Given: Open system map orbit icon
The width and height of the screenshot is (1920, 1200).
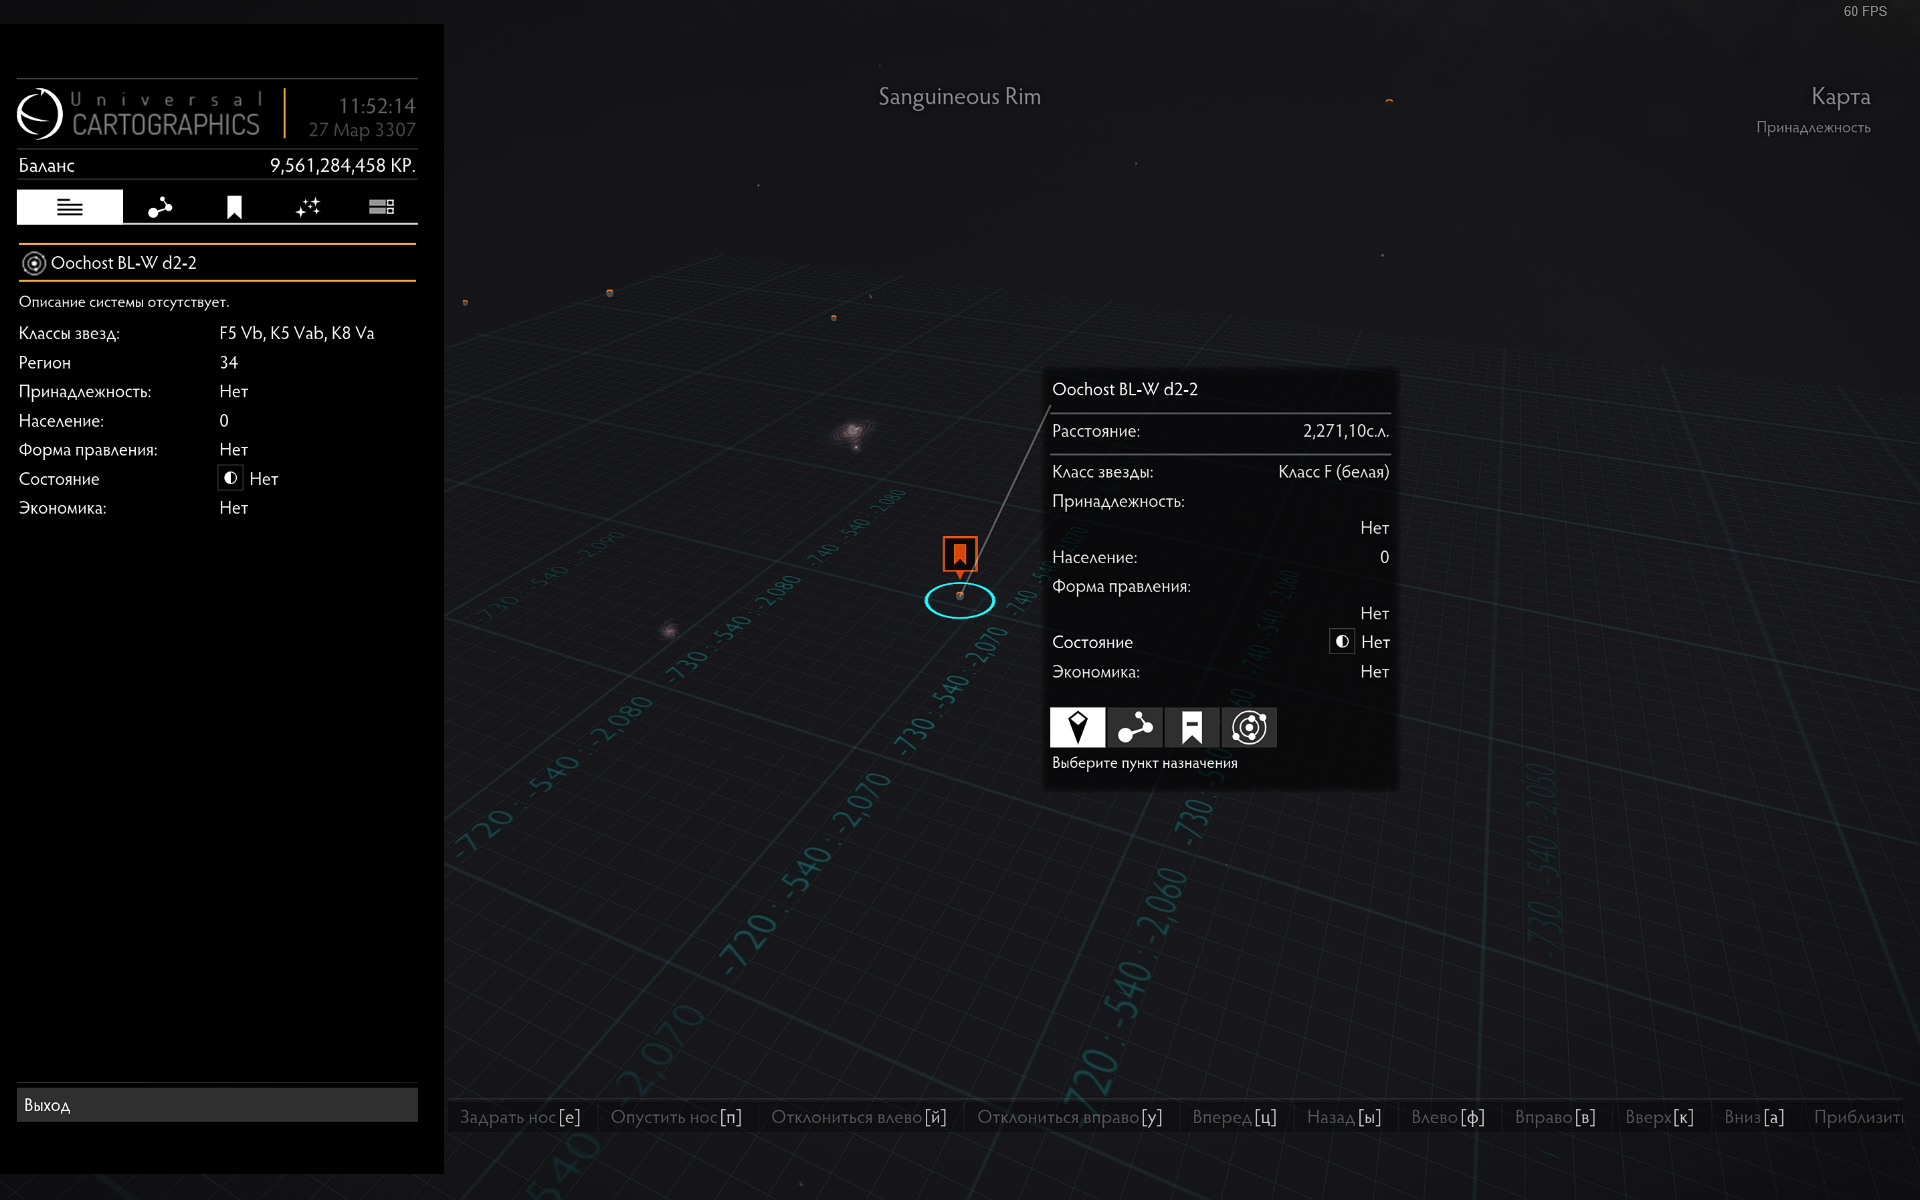Looking at the screenshot, I should point(1249,727).
